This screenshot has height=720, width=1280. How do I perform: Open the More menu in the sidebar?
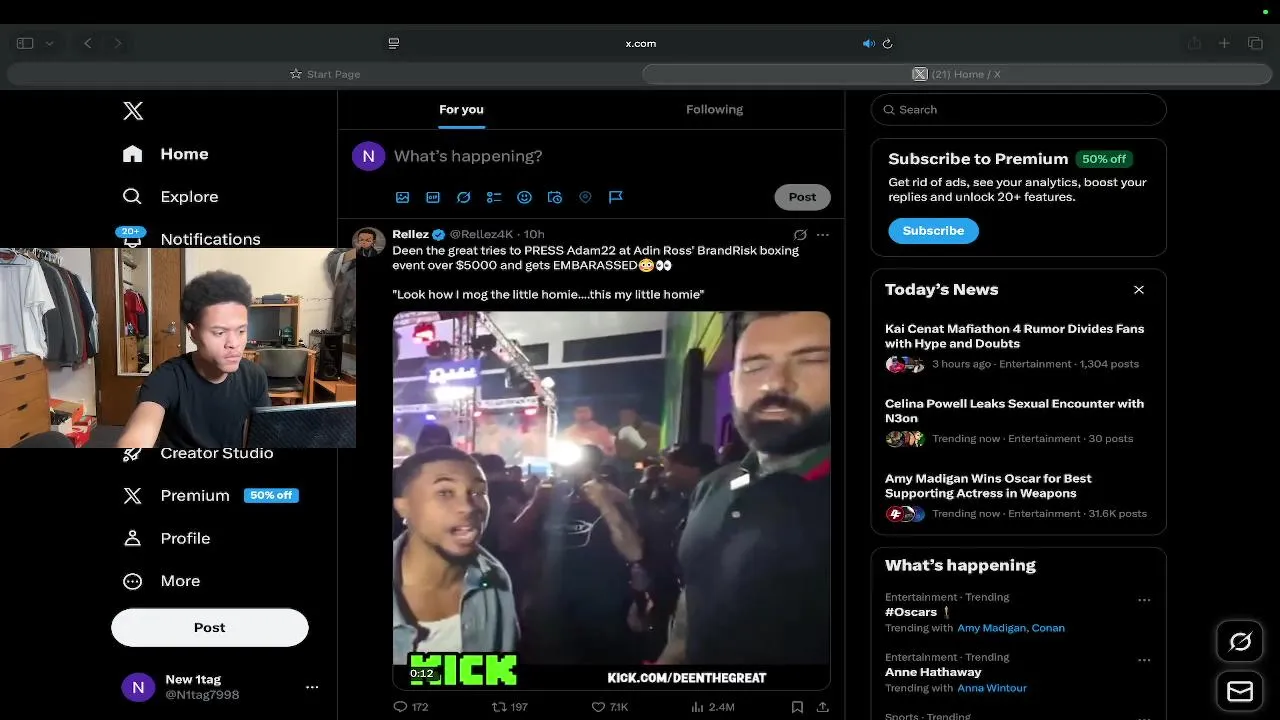point(161,581)
